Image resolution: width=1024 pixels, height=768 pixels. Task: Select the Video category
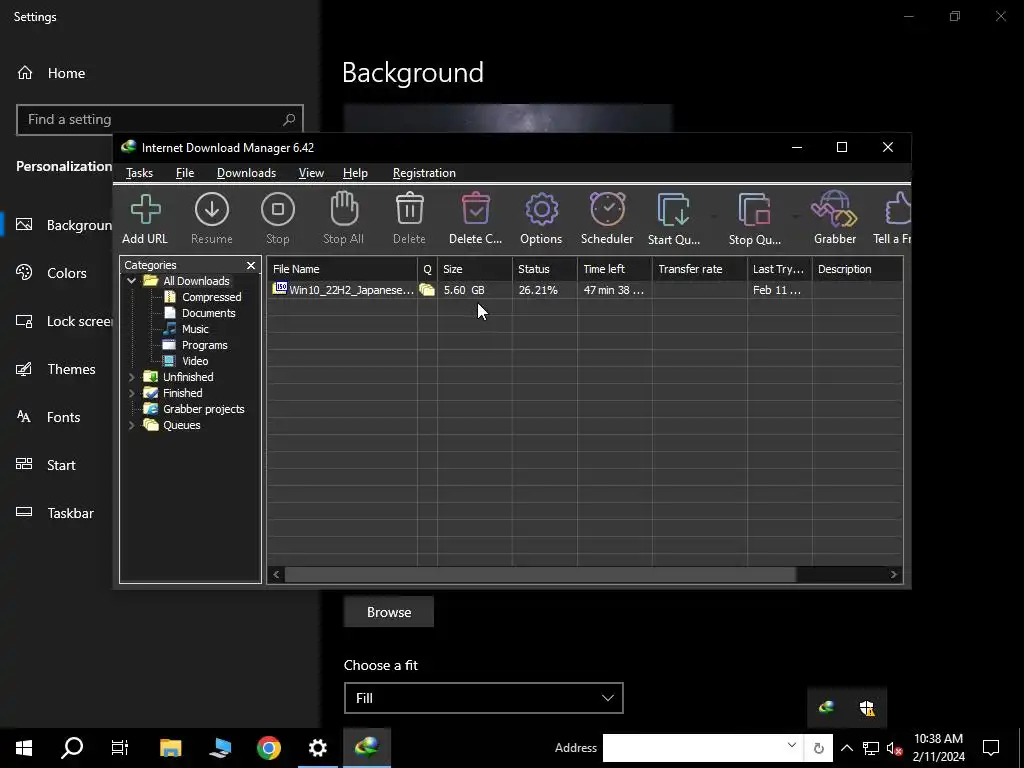click(x=195, y=361)
